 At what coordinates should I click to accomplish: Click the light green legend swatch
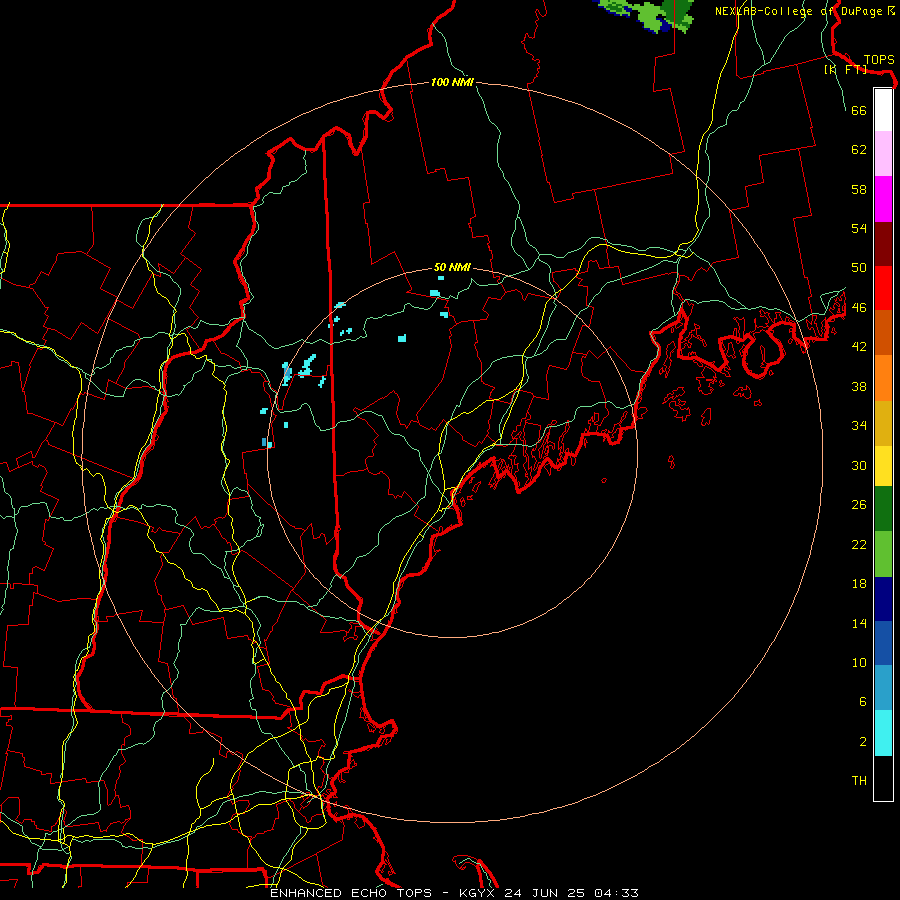point(883,554)
